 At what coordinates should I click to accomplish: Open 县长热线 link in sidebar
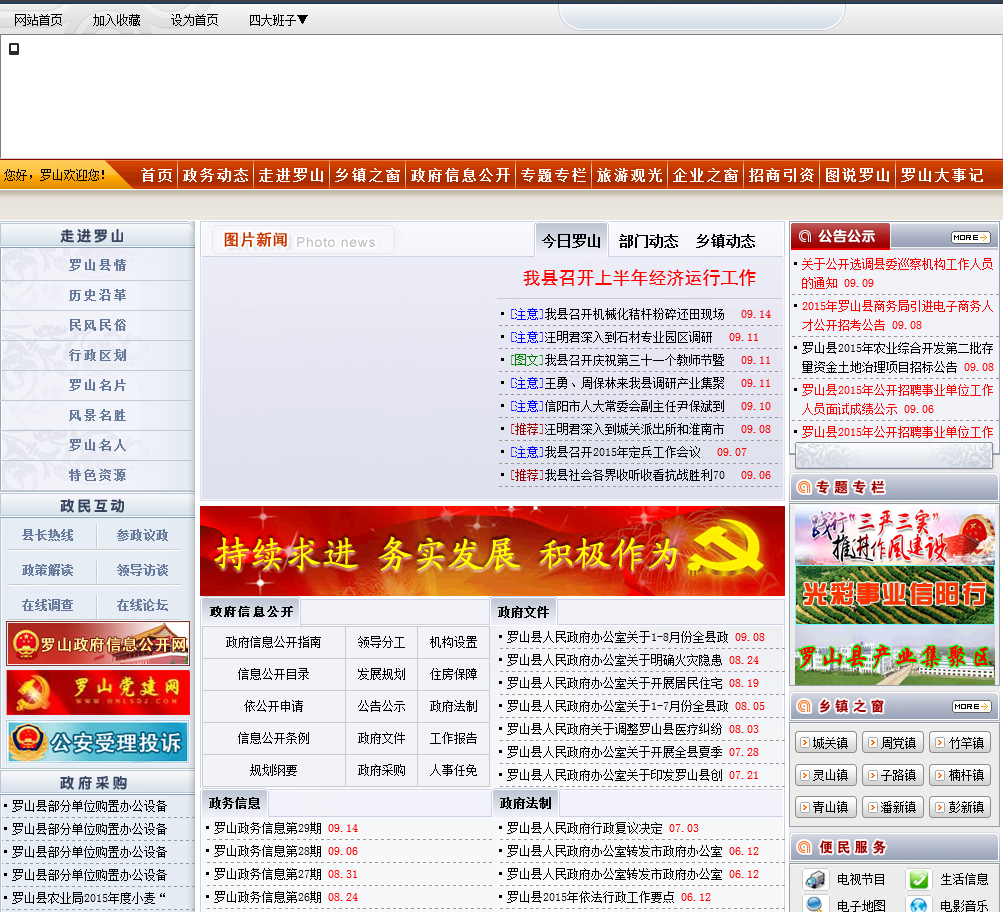(48, 536)
